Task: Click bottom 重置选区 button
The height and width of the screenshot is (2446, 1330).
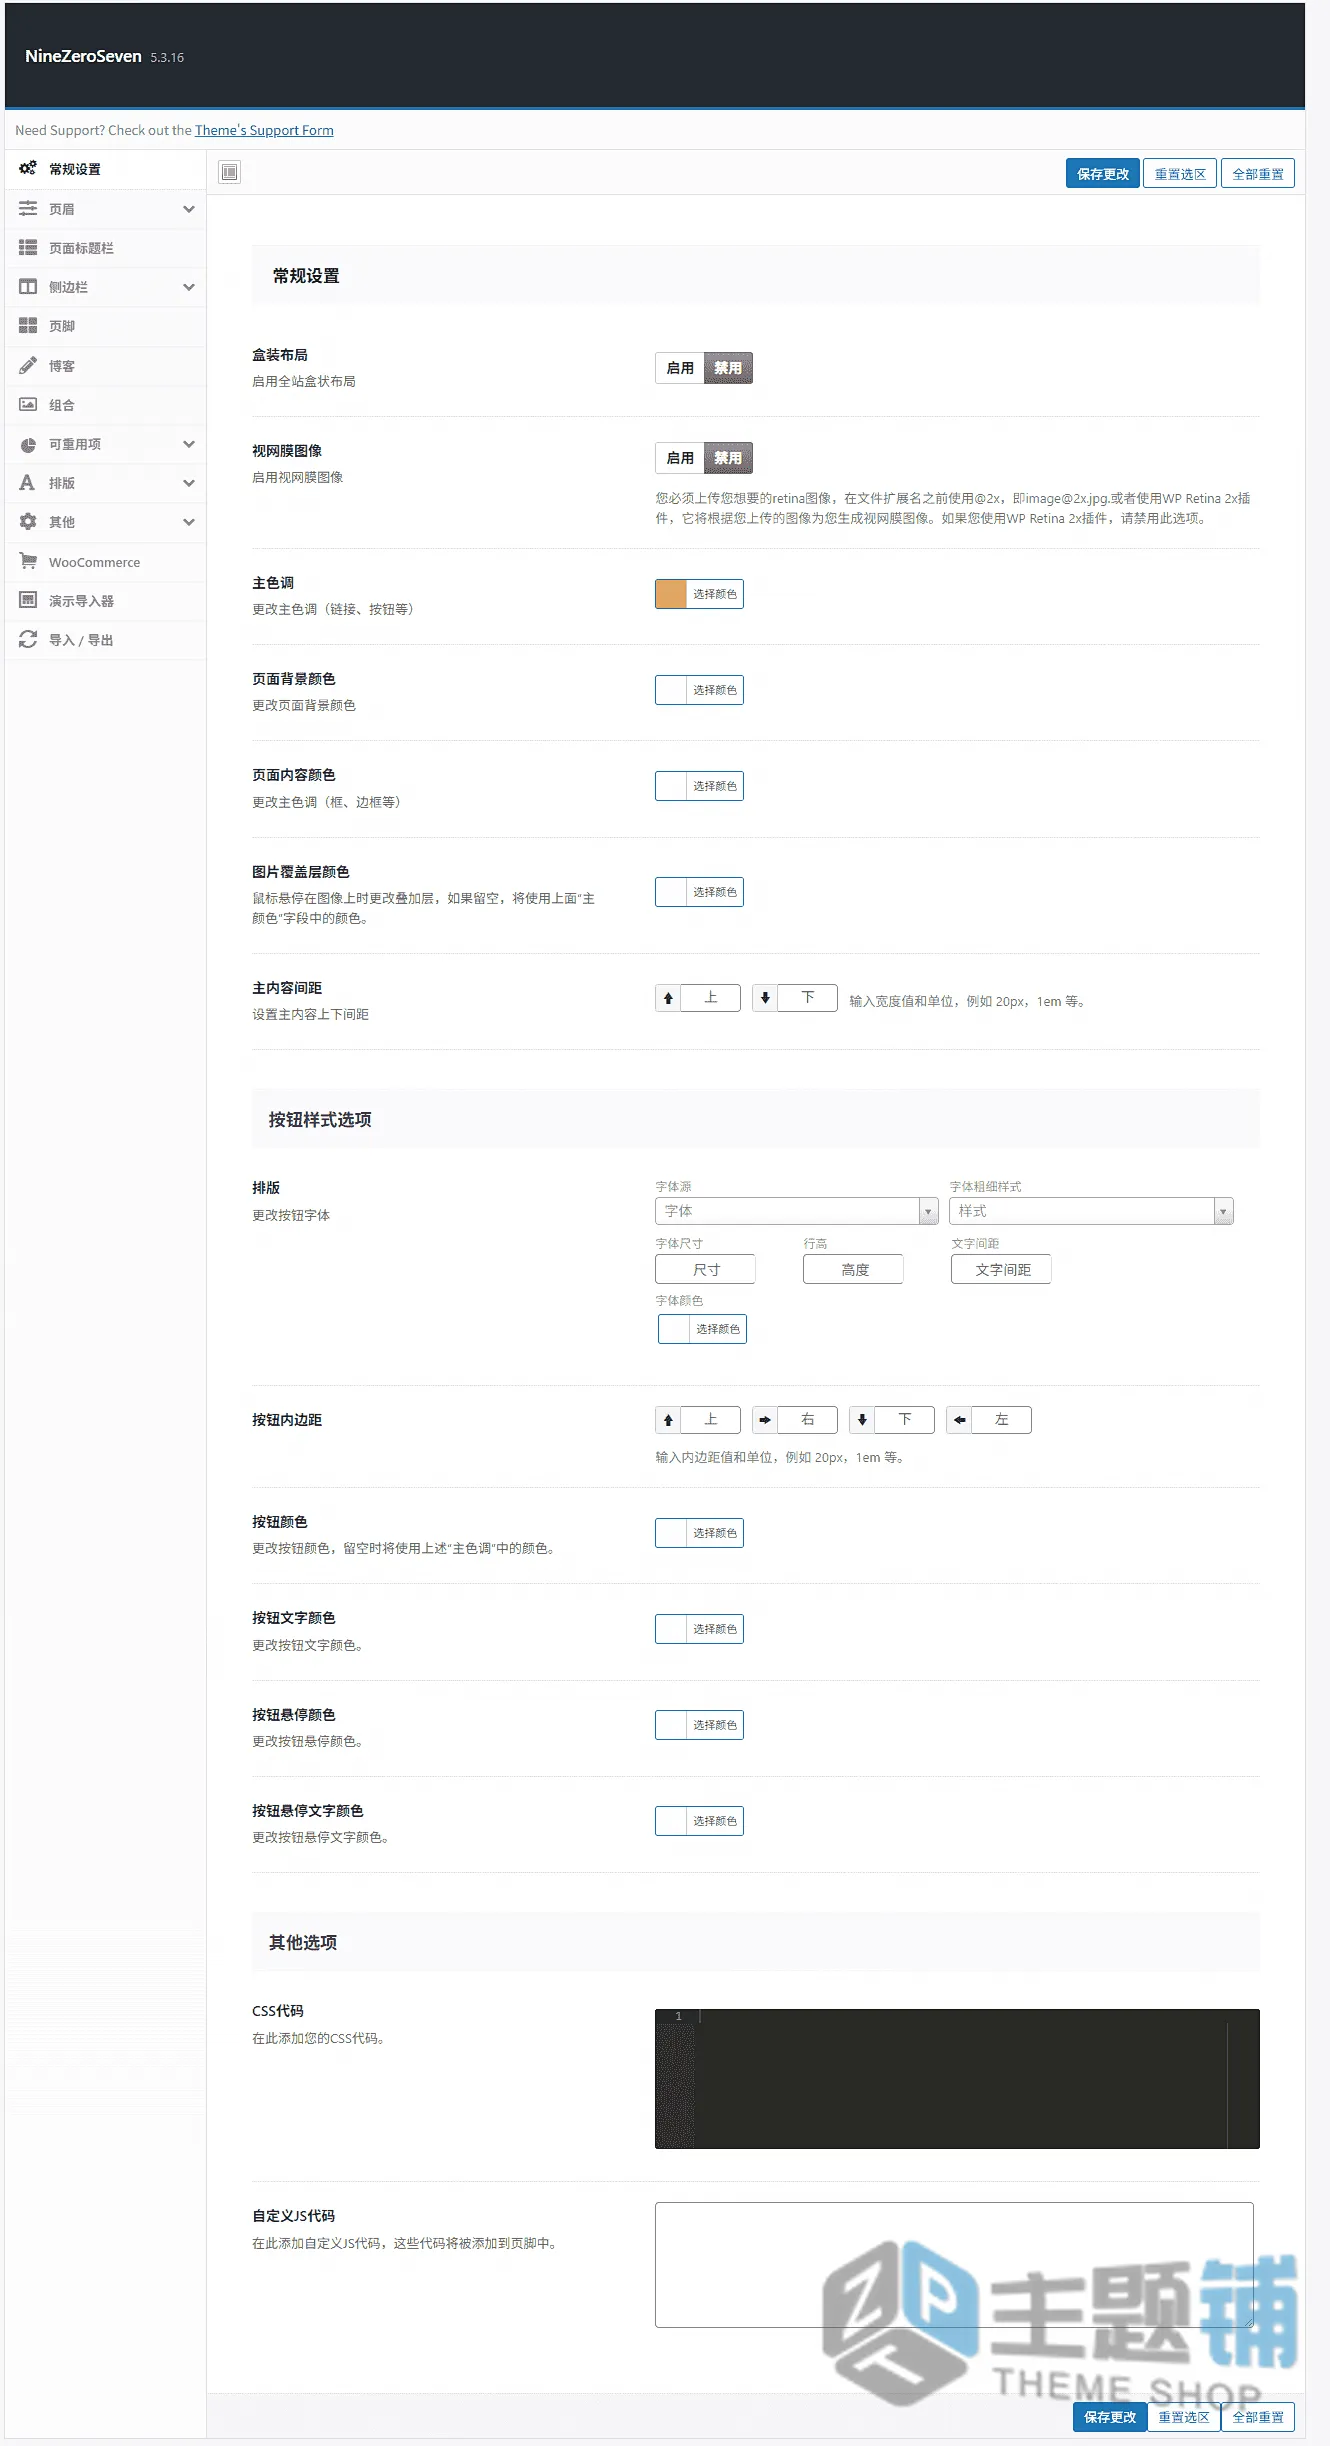Action: pyautogui.click(x=1184, y=2416)
